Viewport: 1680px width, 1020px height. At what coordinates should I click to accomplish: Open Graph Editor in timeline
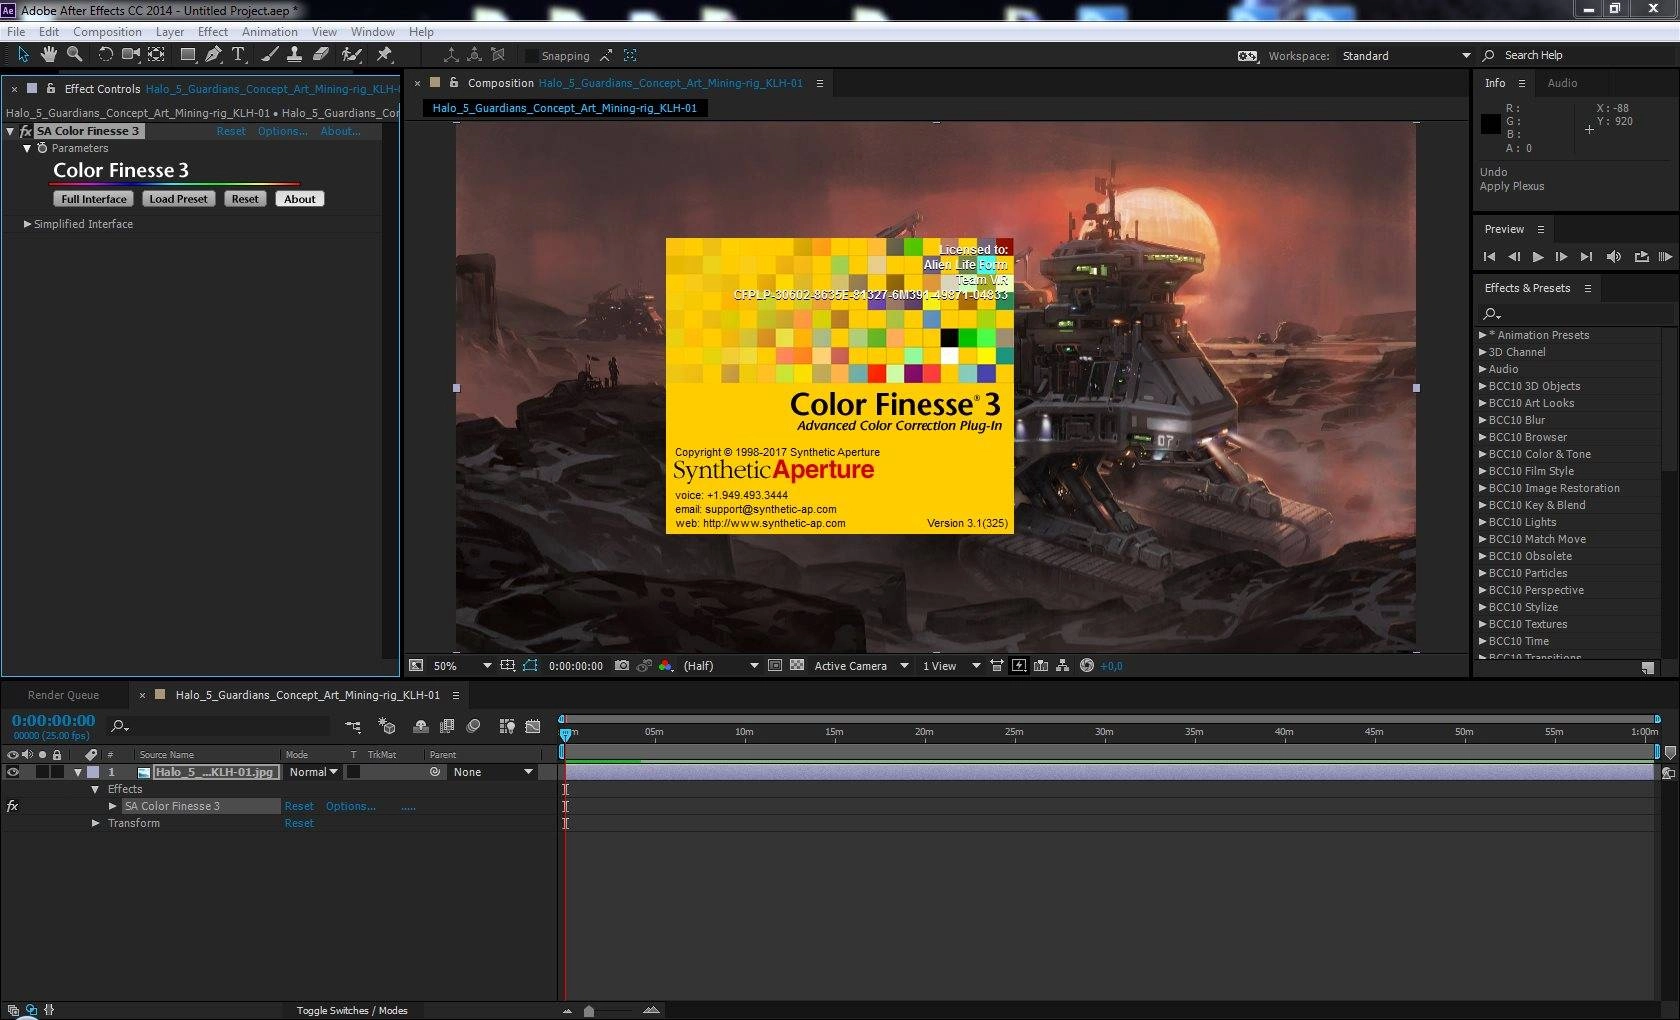pos(533,726)
